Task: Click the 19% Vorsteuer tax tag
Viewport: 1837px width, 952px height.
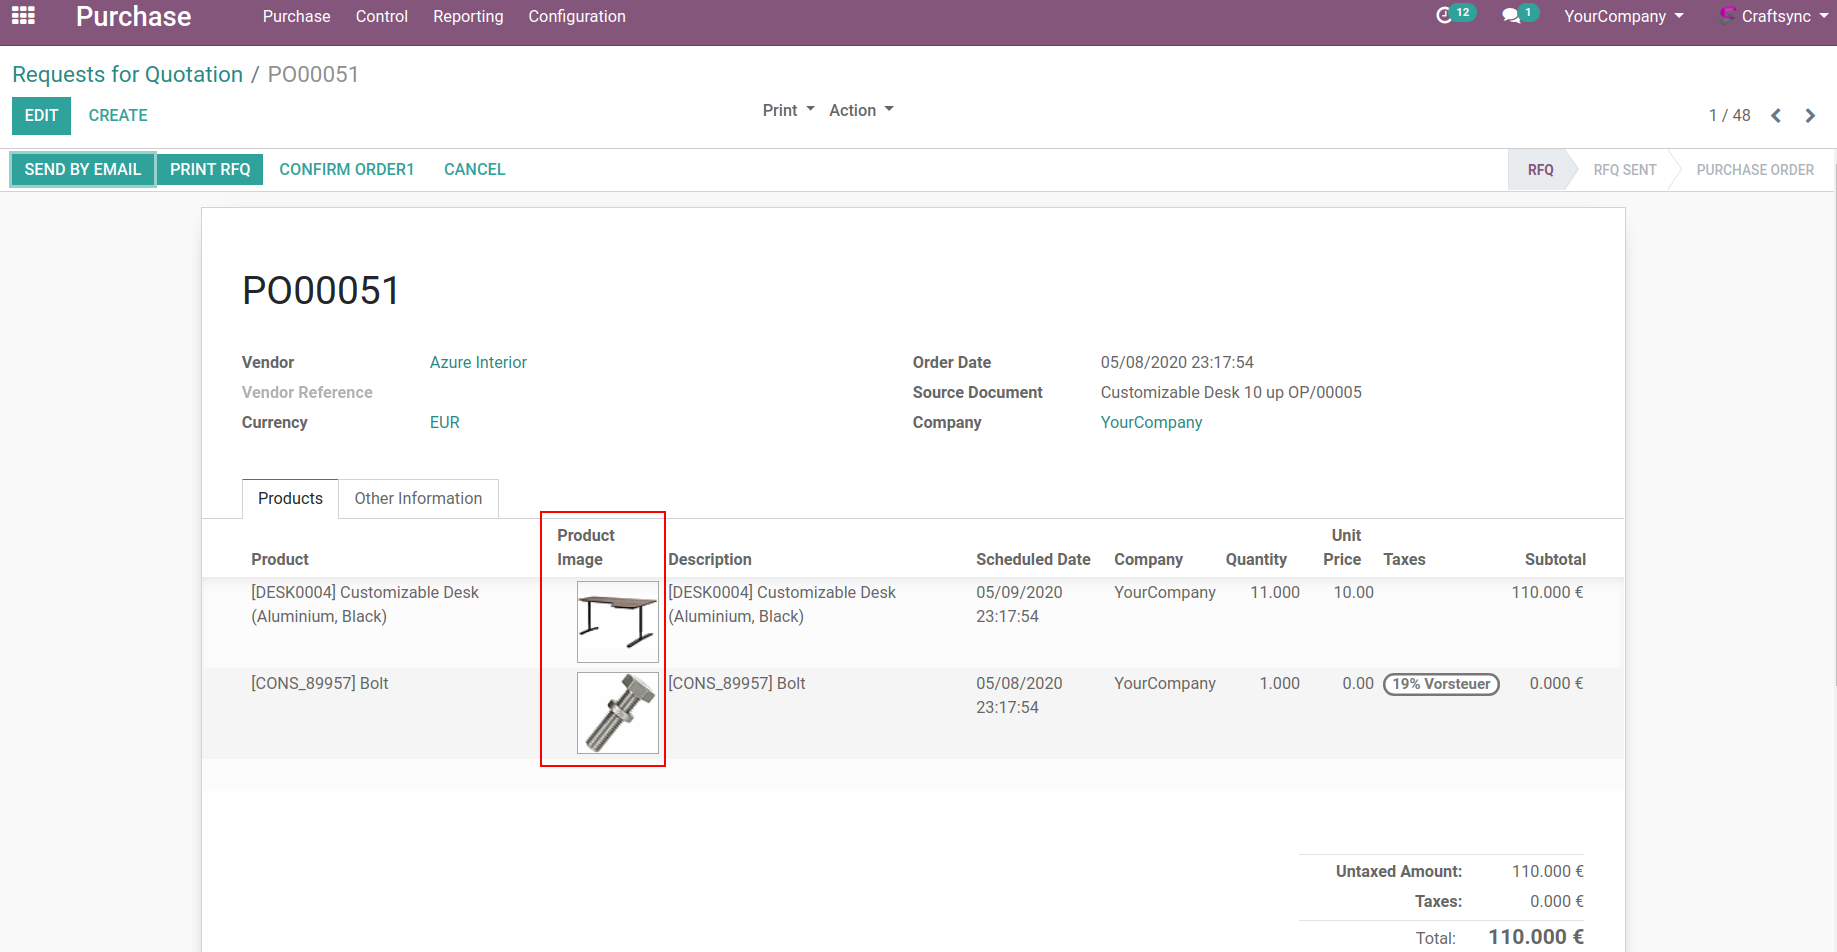Action: (x=1440, y=684)
